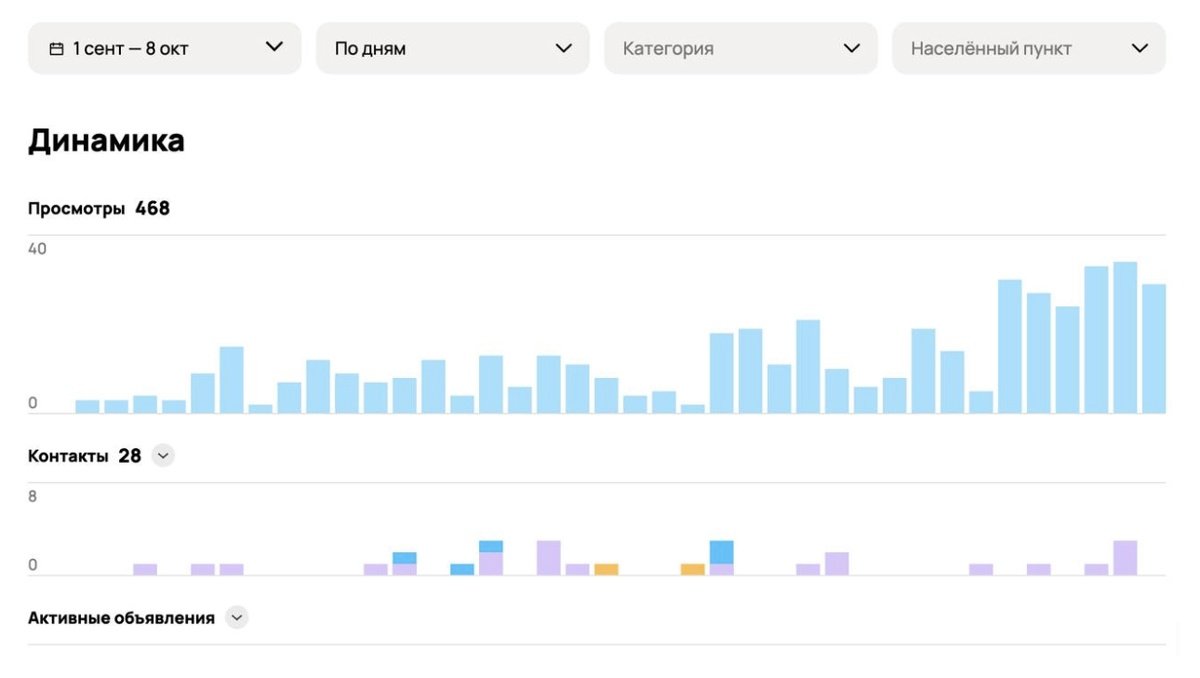This screenshot has width=1200, height=678.
Task: Expand the Контакты chevron button
Action: point(163,456)
